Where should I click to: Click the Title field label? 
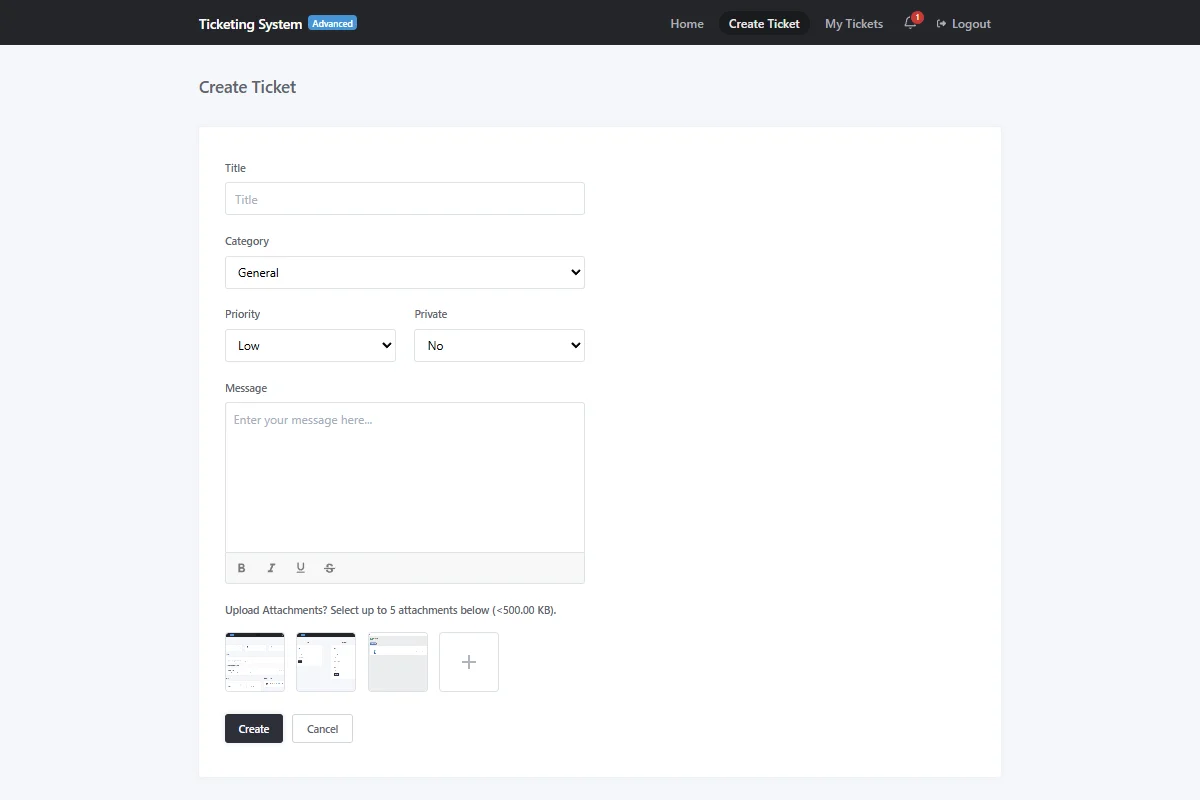pos(235,168)
